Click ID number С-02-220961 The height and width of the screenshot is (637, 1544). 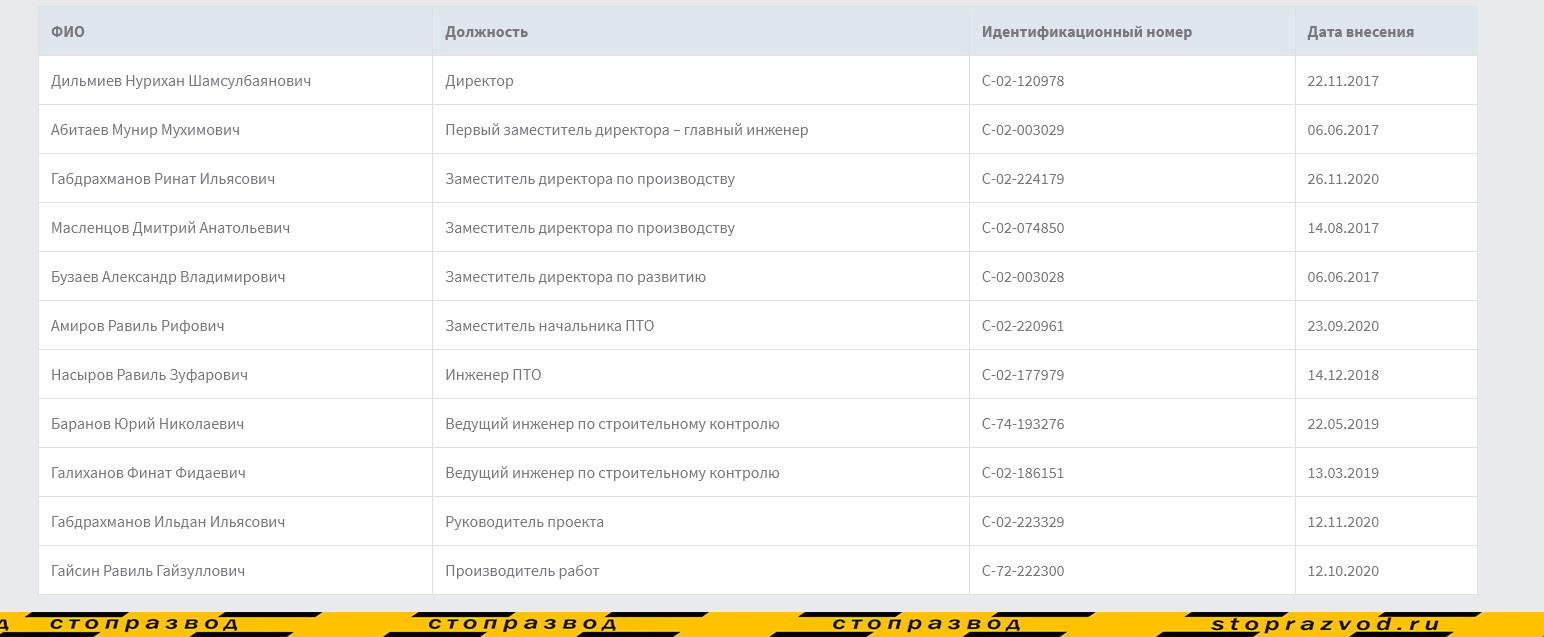[x=1023, y=326]
